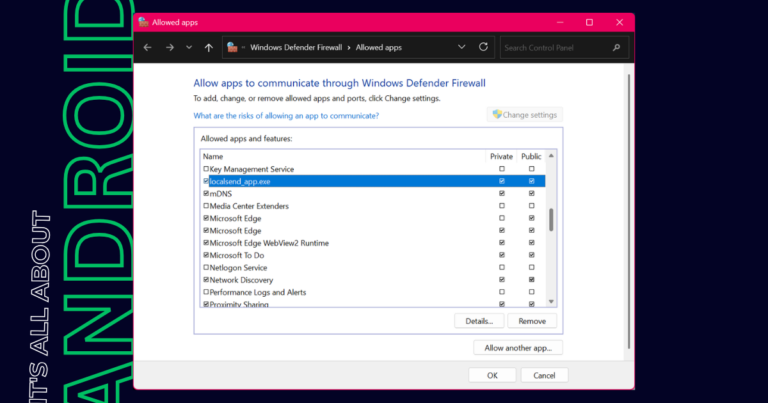Screen dimensions: 768x403
Task: Click the scroll down arrow in apps list
Action: click(551, 302)
